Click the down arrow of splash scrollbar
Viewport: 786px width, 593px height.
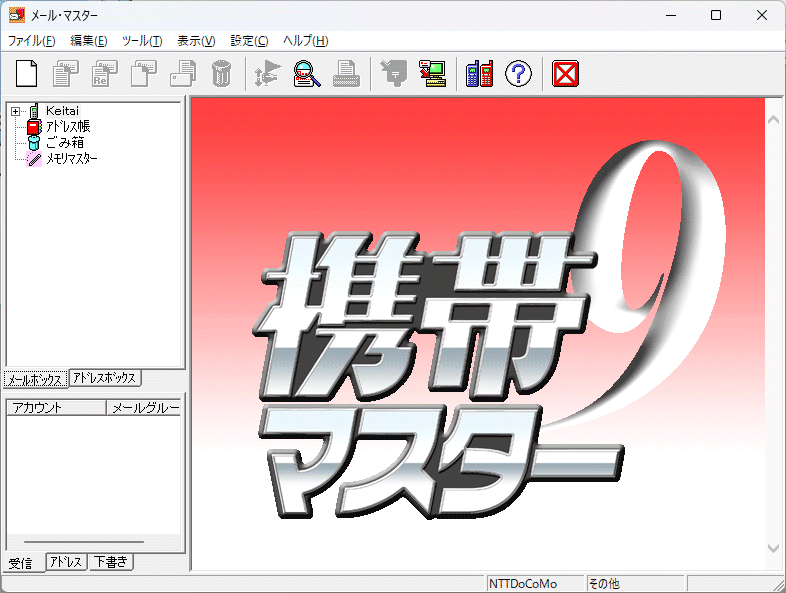773,548
